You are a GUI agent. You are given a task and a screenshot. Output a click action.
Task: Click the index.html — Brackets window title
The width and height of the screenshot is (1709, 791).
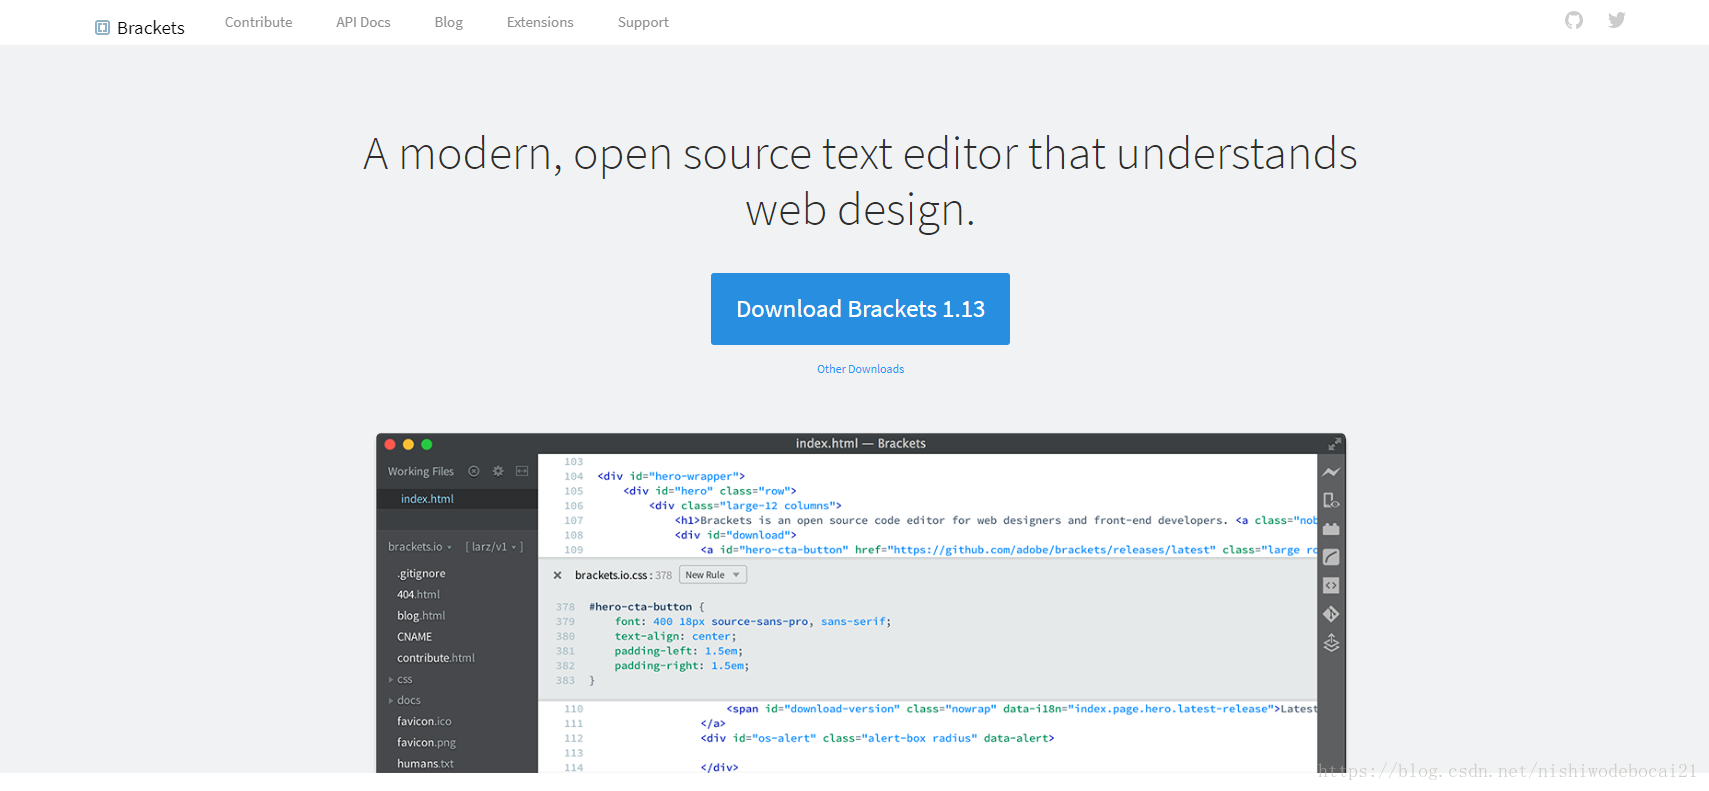861,444
